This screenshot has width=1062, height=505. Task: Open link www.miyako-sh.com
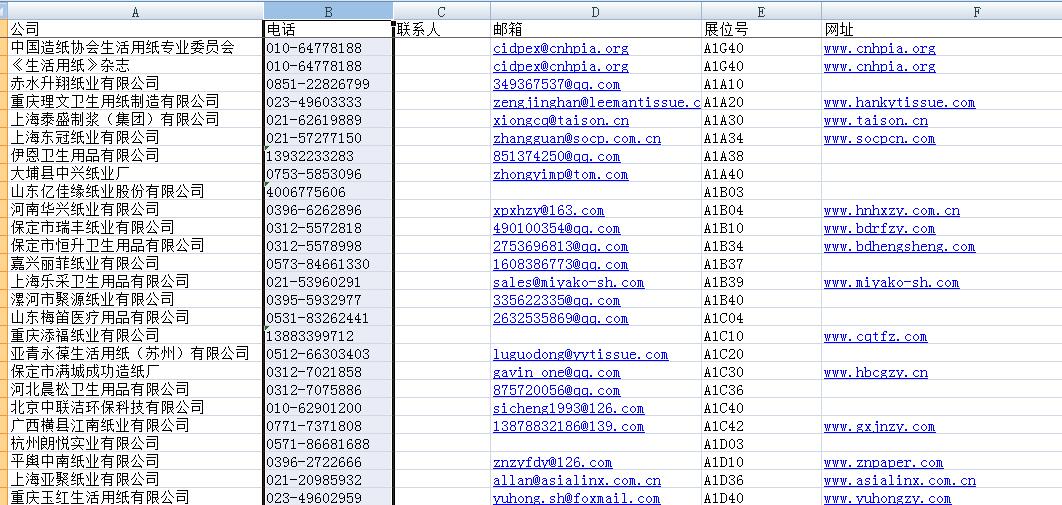[x=891, y=282]
